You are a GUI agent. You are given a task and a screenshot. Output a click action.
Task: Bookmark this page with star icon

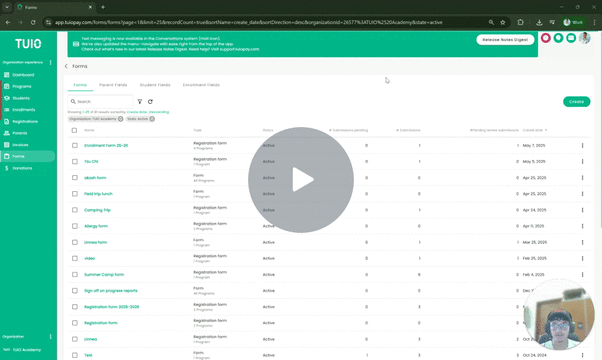click(503, 22)
